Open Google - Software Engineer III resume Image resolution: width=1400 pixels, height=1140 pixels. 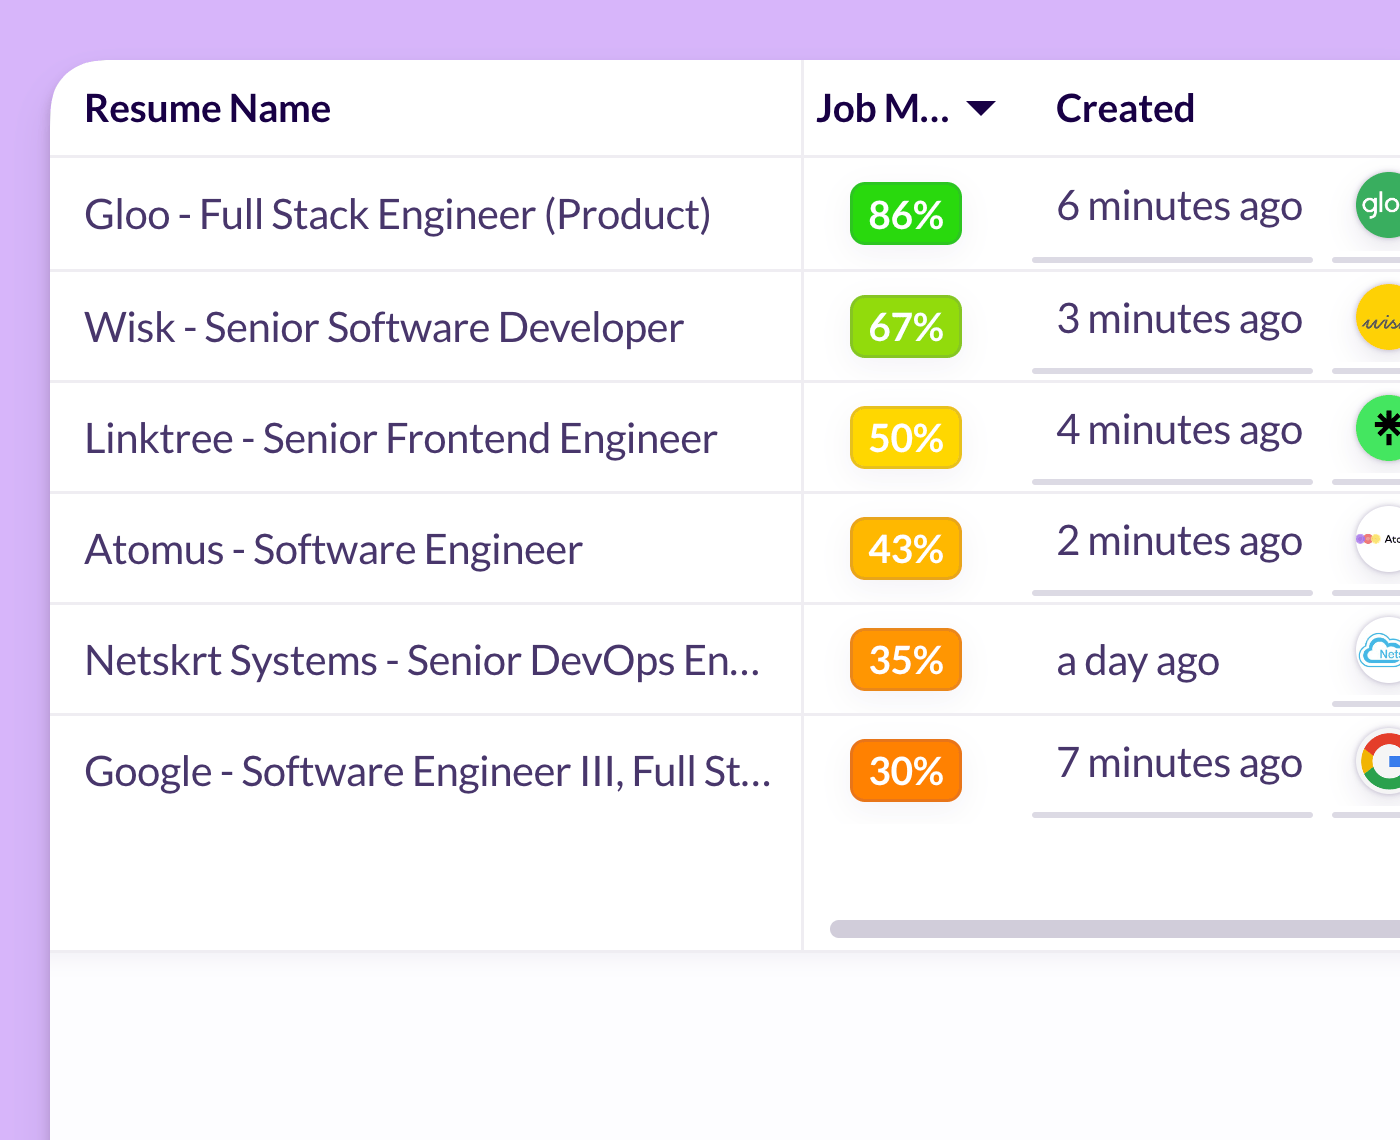pyautogui.click(x=428, y=771)
